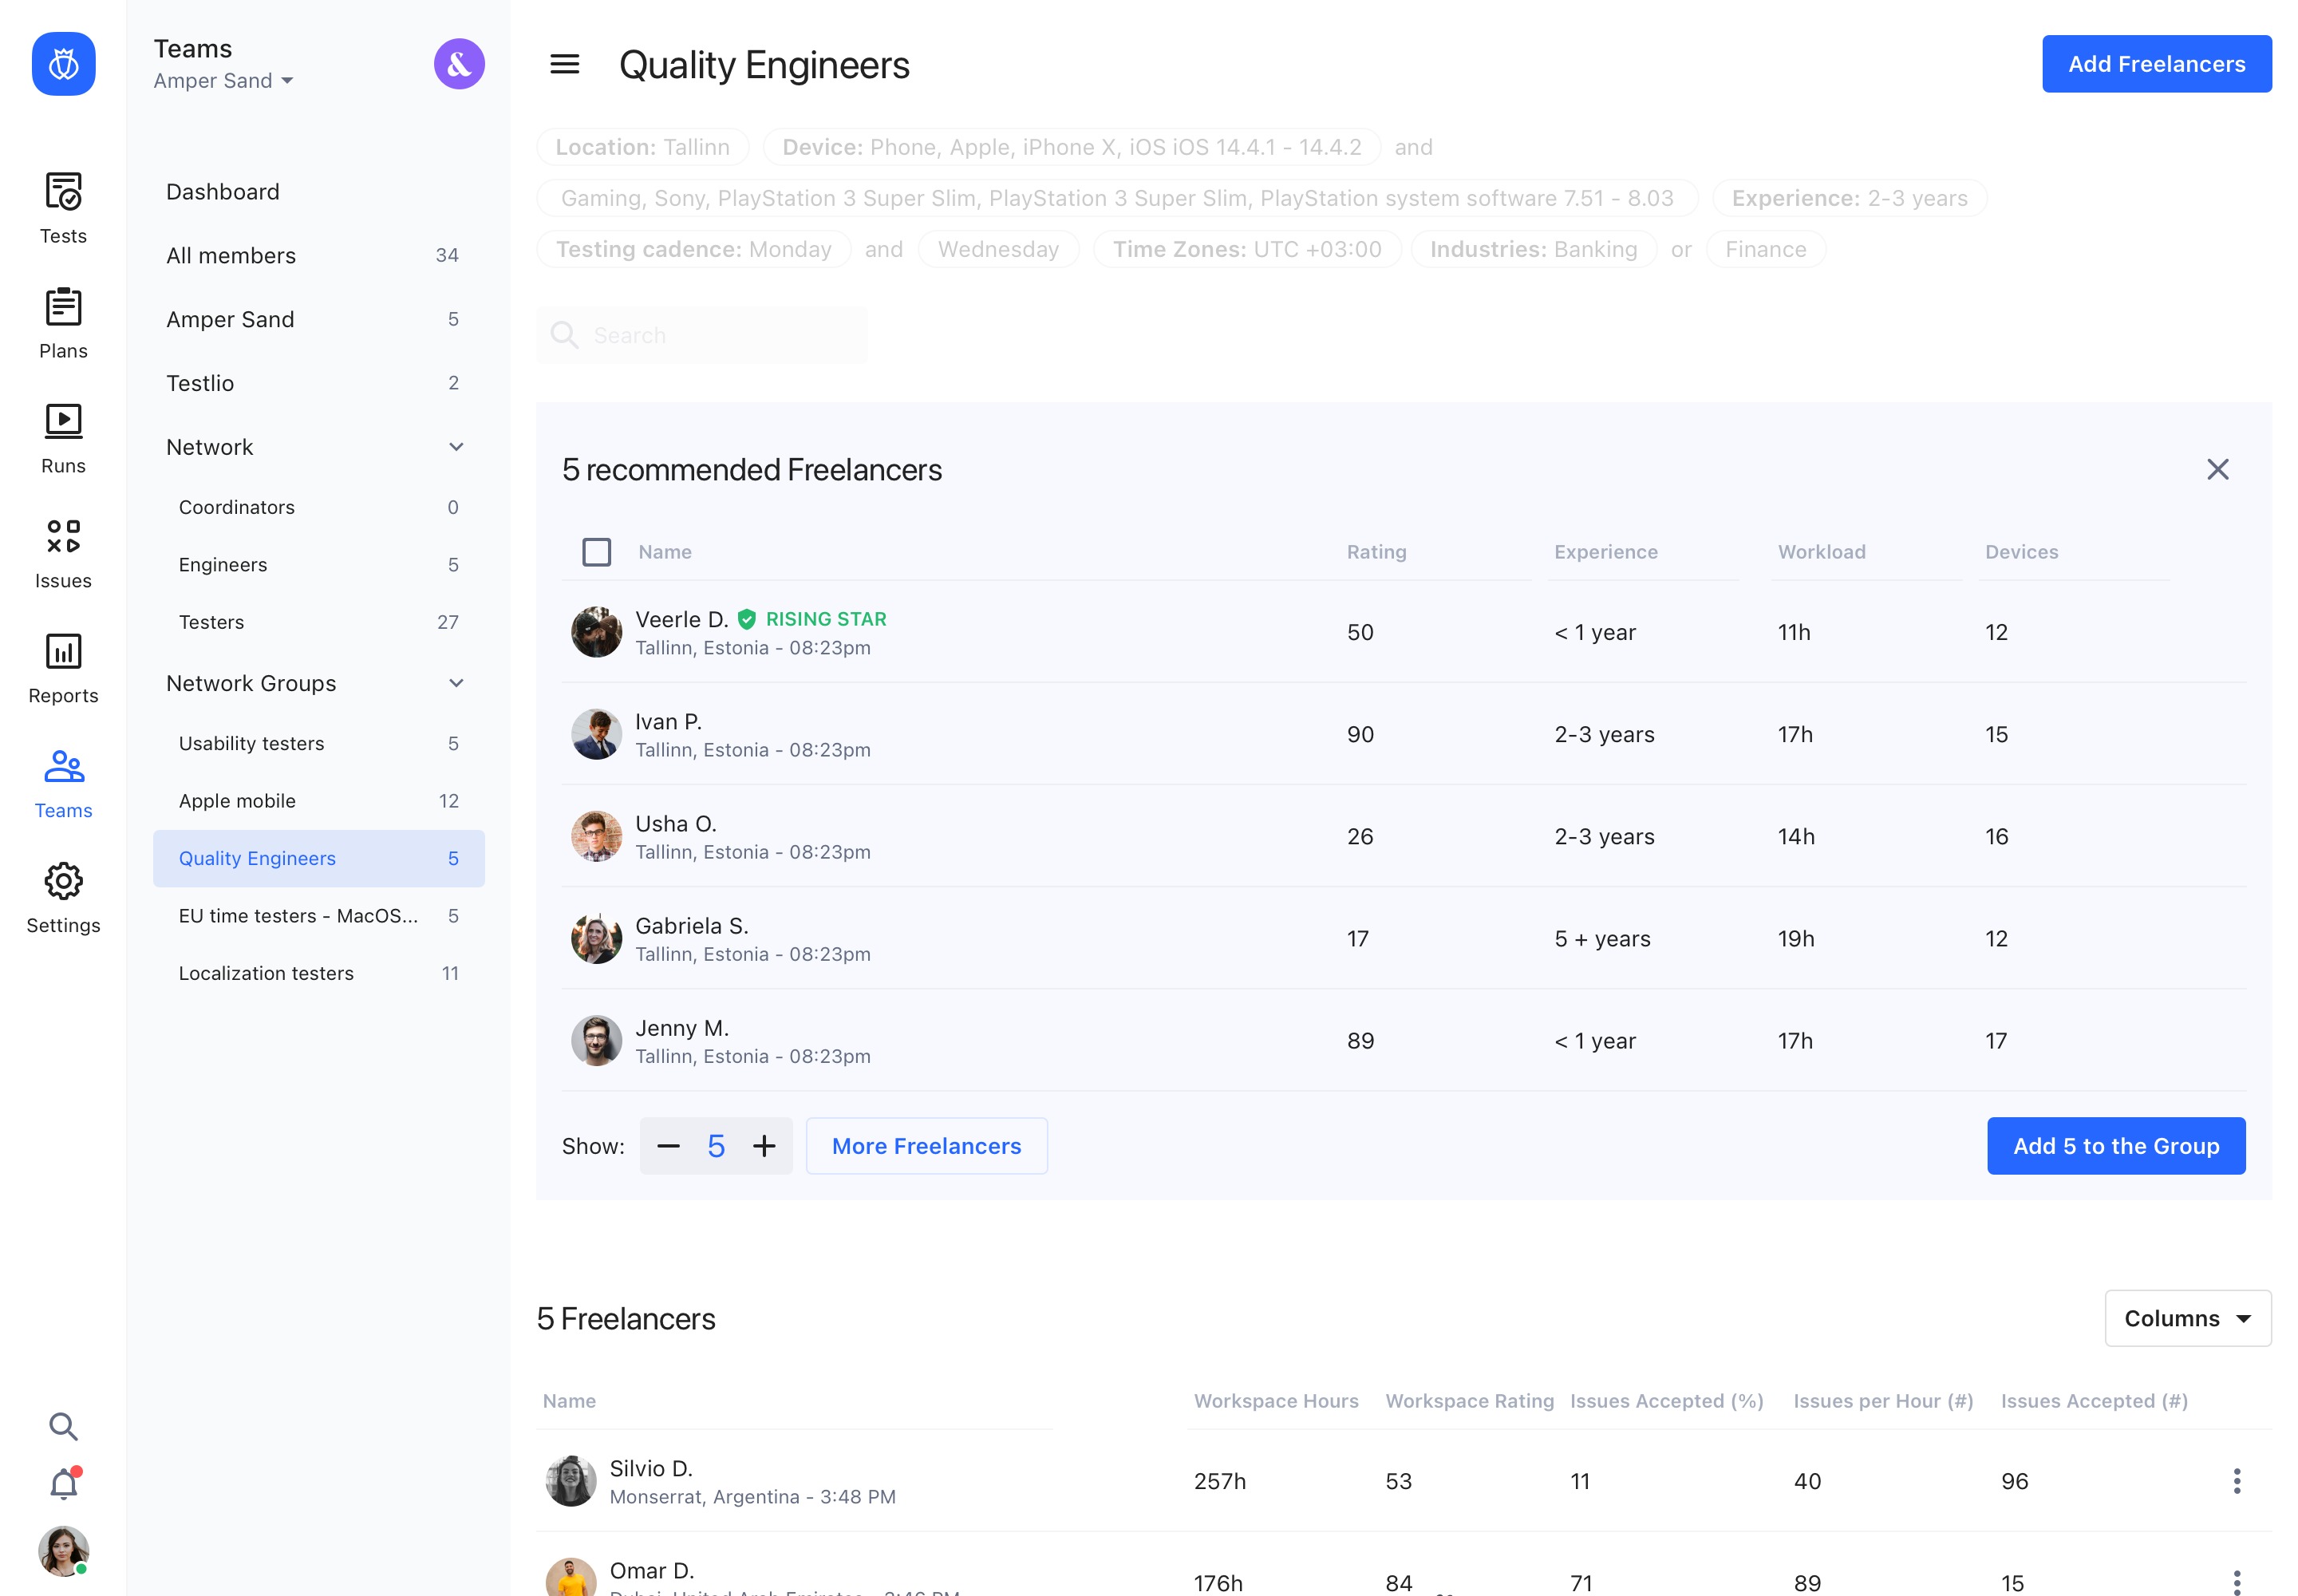Open more options for Silvio D.
This screenshot has height=1596, width=2298.
click(x=2236, y=1481)
